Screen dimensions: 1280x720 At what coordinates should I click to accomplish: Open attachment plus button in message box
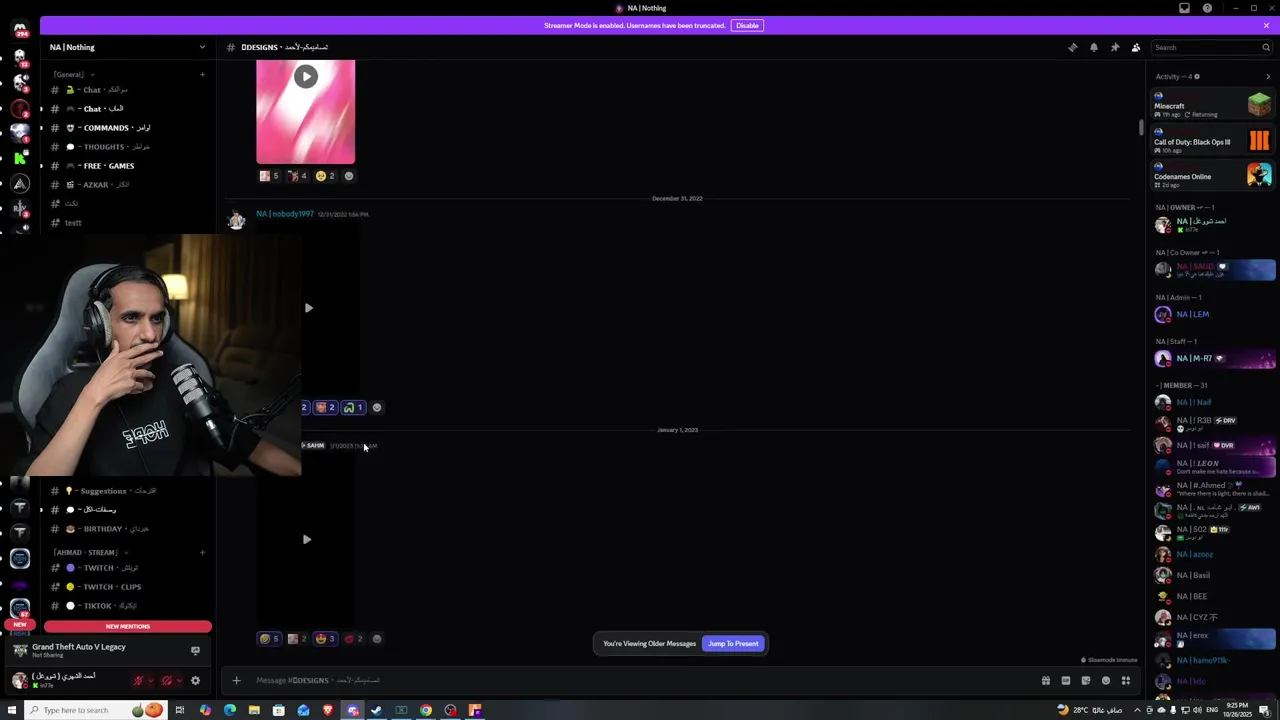tap(236, 681)
